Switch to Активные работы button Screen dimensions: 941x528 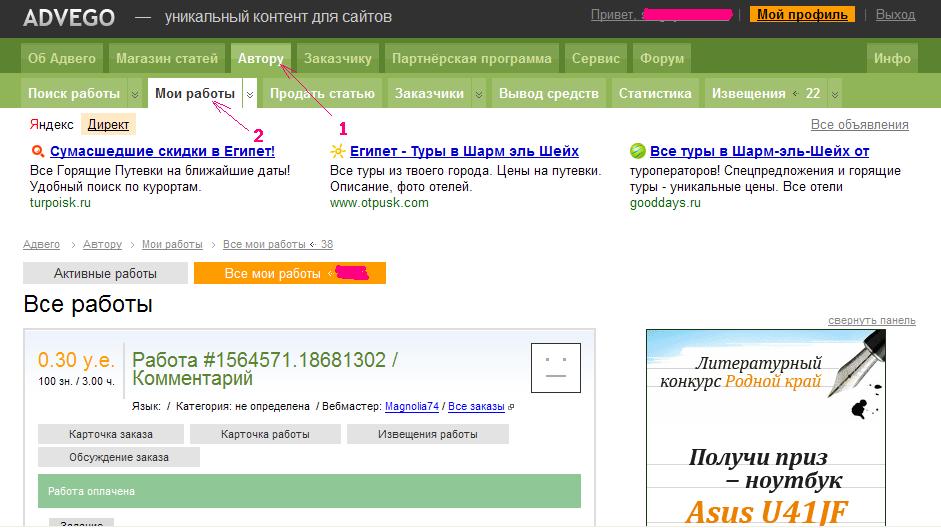[105, 273]
